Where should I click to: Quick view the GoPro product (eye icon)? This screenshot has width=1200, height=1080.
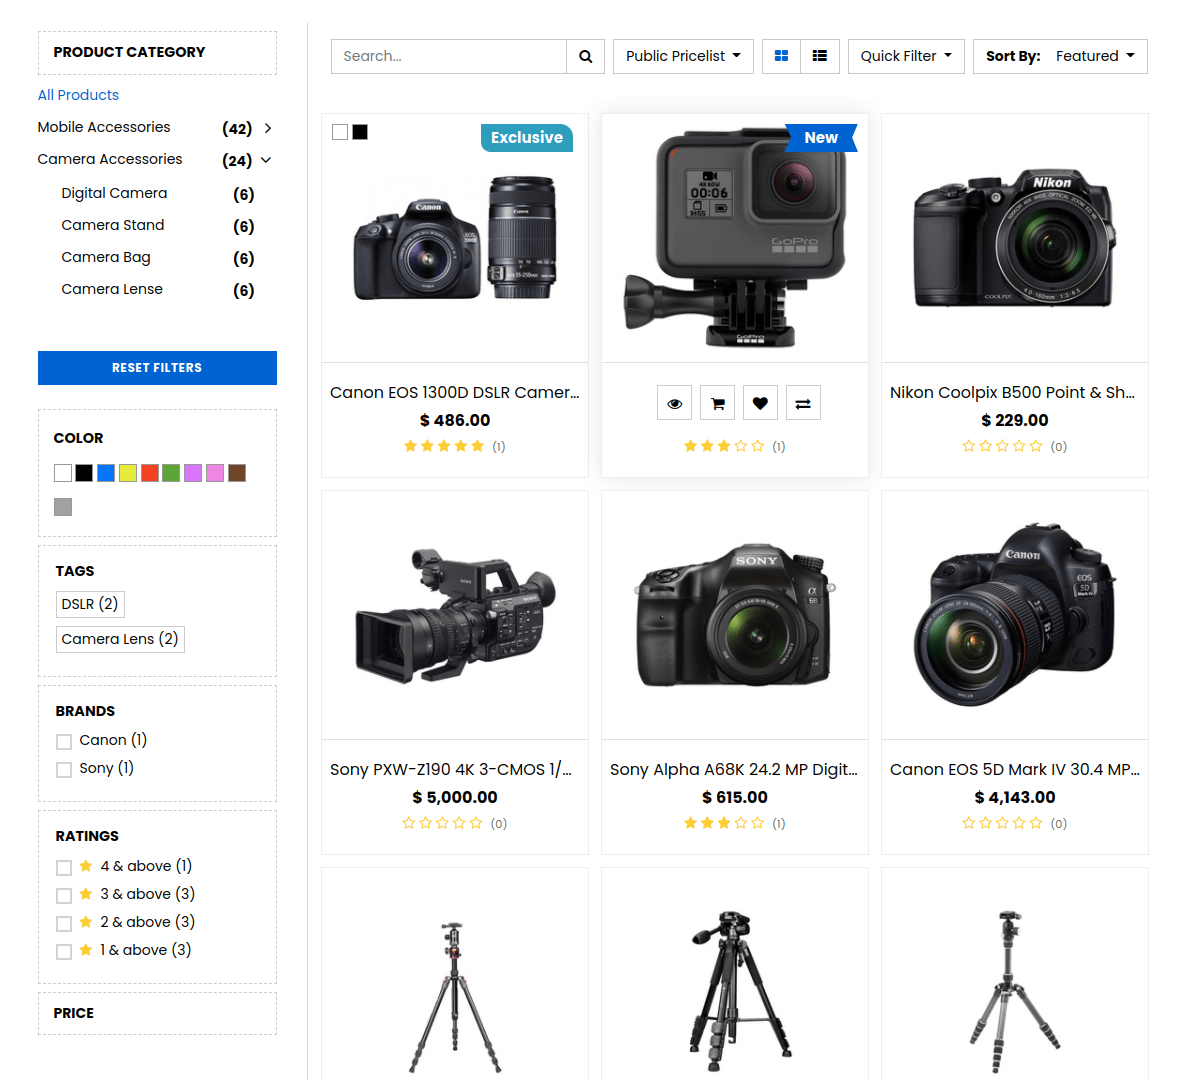coord(675,403)
